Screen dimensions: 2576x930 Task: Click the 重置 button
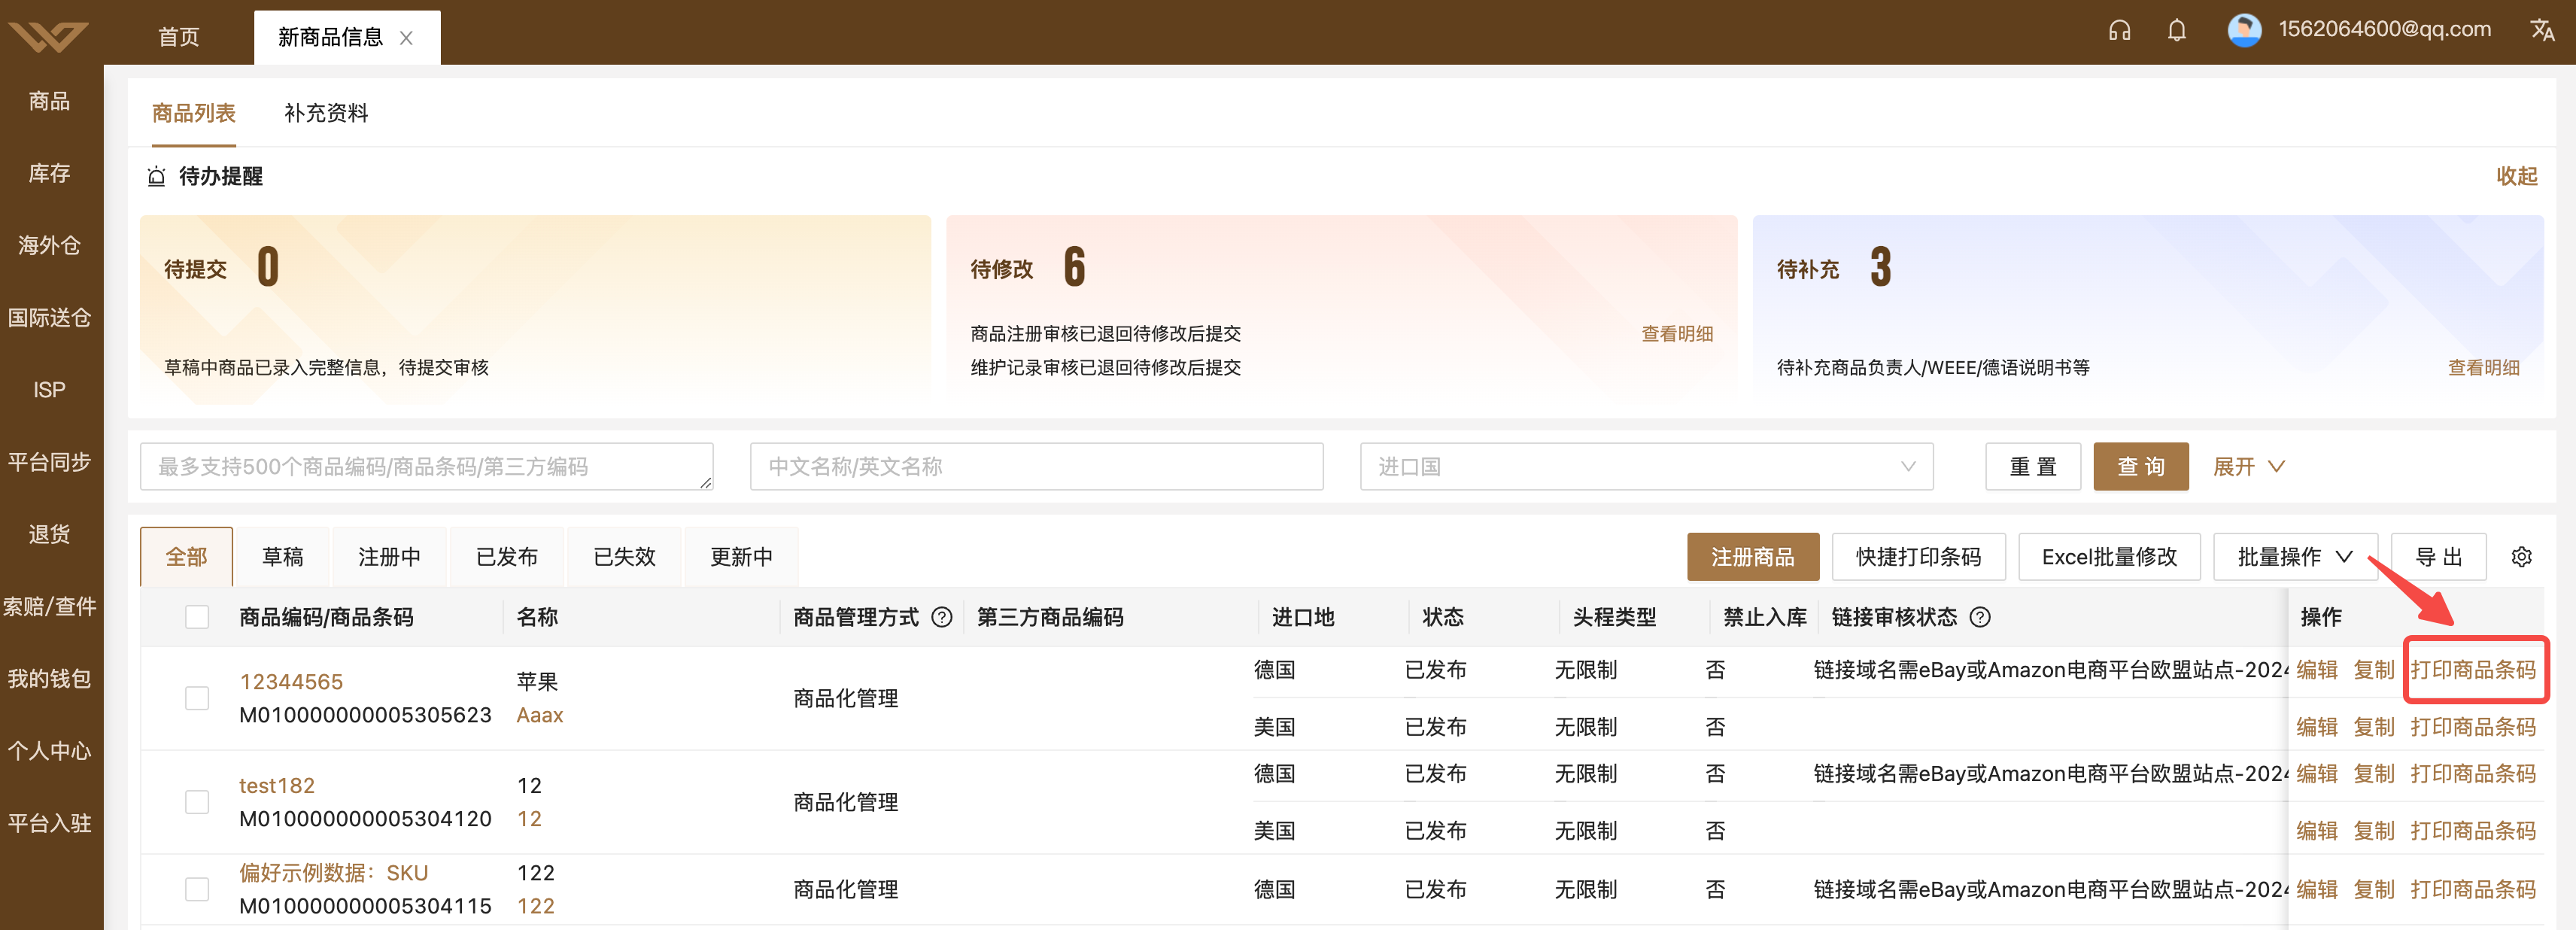2033,467
